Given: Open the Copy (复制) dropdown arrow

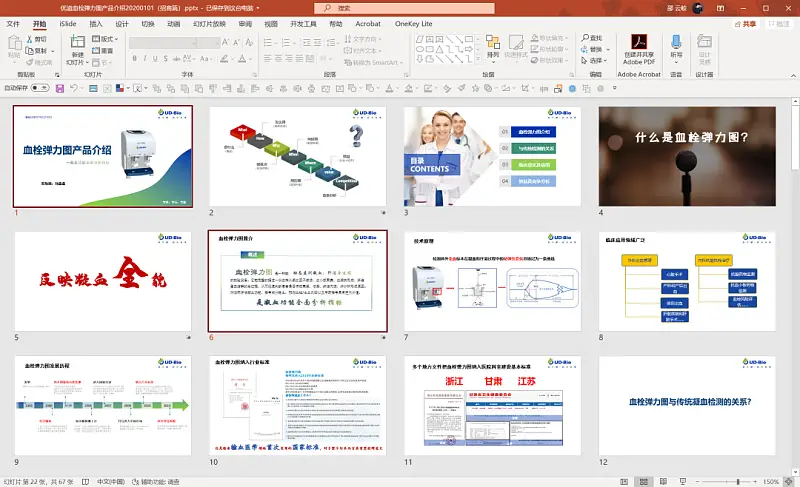Looking at the screenshot, I should 53,51.
